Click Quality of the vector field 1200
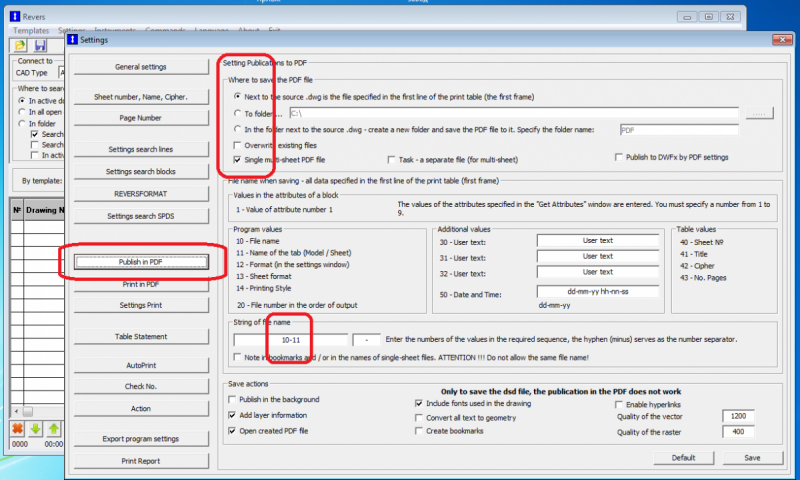The image size is (800, 480). click(x=738, y=416)
